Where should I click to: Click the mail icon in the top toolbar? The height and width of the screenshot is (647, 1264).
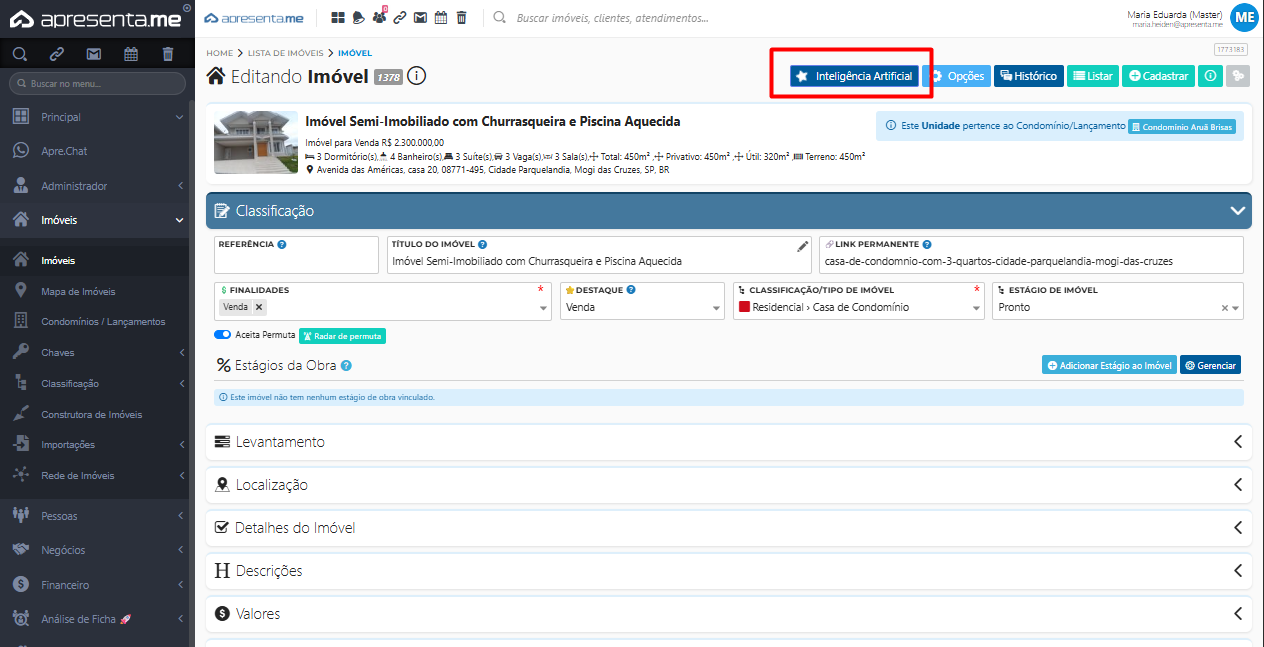420,18
